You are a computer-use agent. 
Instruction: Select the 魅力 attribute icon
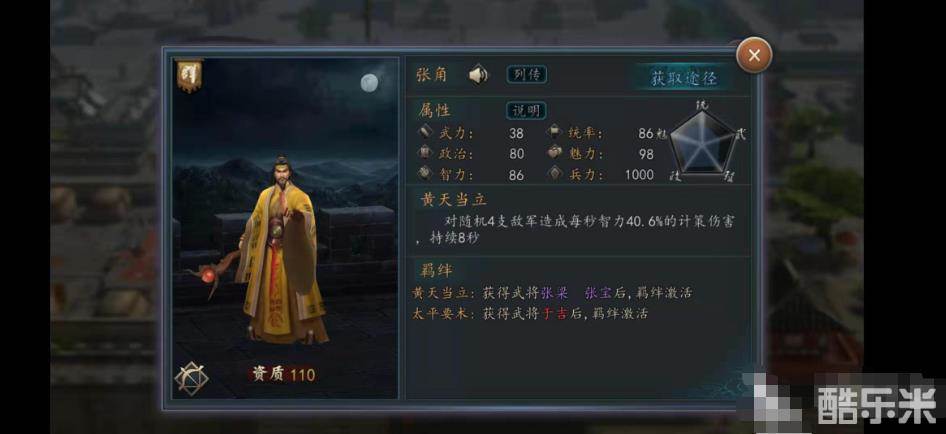tap(554, 153)
